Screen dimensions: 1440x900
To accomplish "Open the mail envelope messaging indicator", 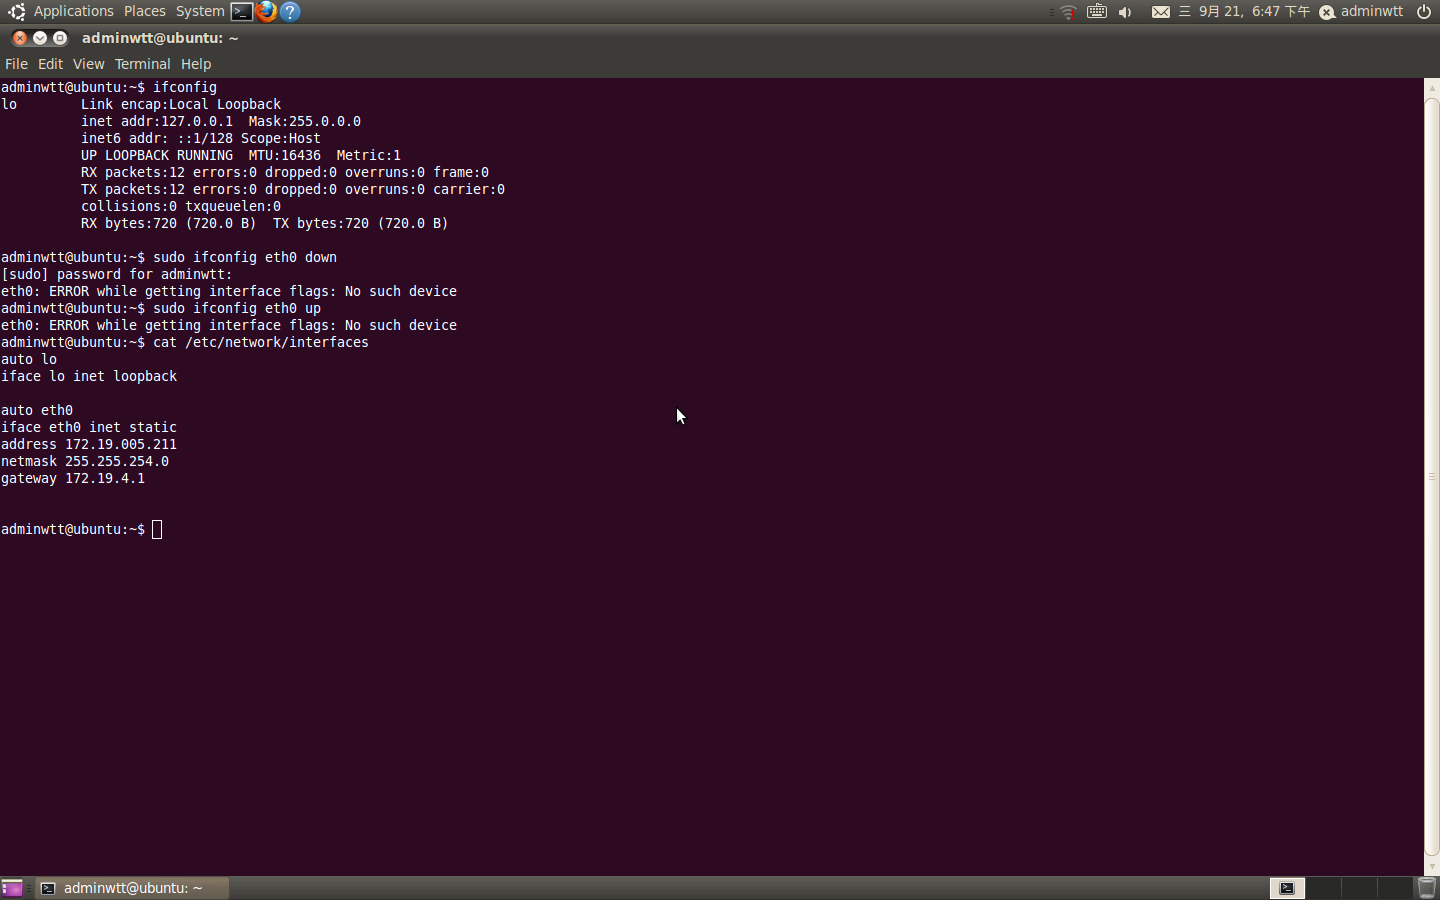I will [1160, 12].
